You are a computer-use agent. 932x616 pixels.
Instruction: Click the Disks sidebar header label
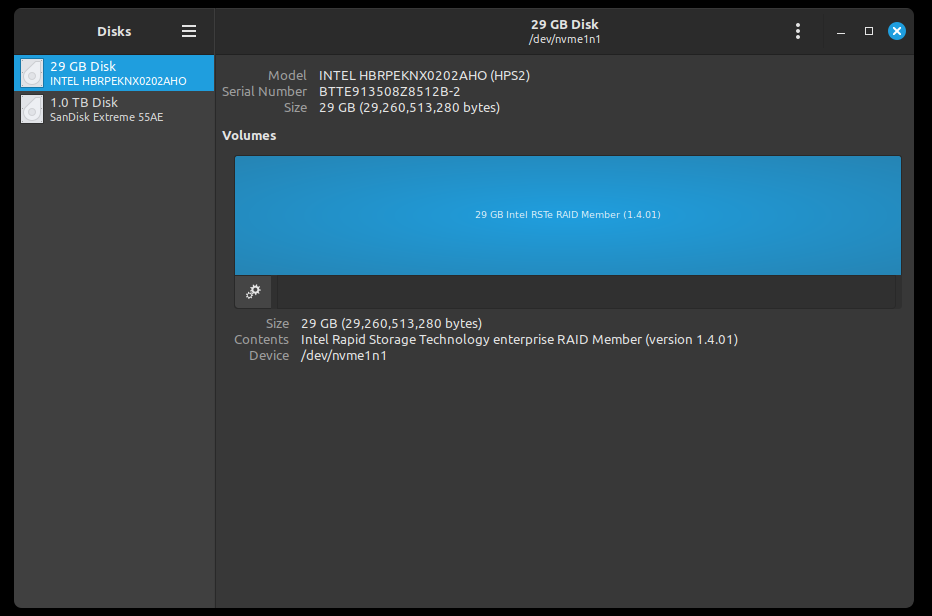(x=114, y=31)
